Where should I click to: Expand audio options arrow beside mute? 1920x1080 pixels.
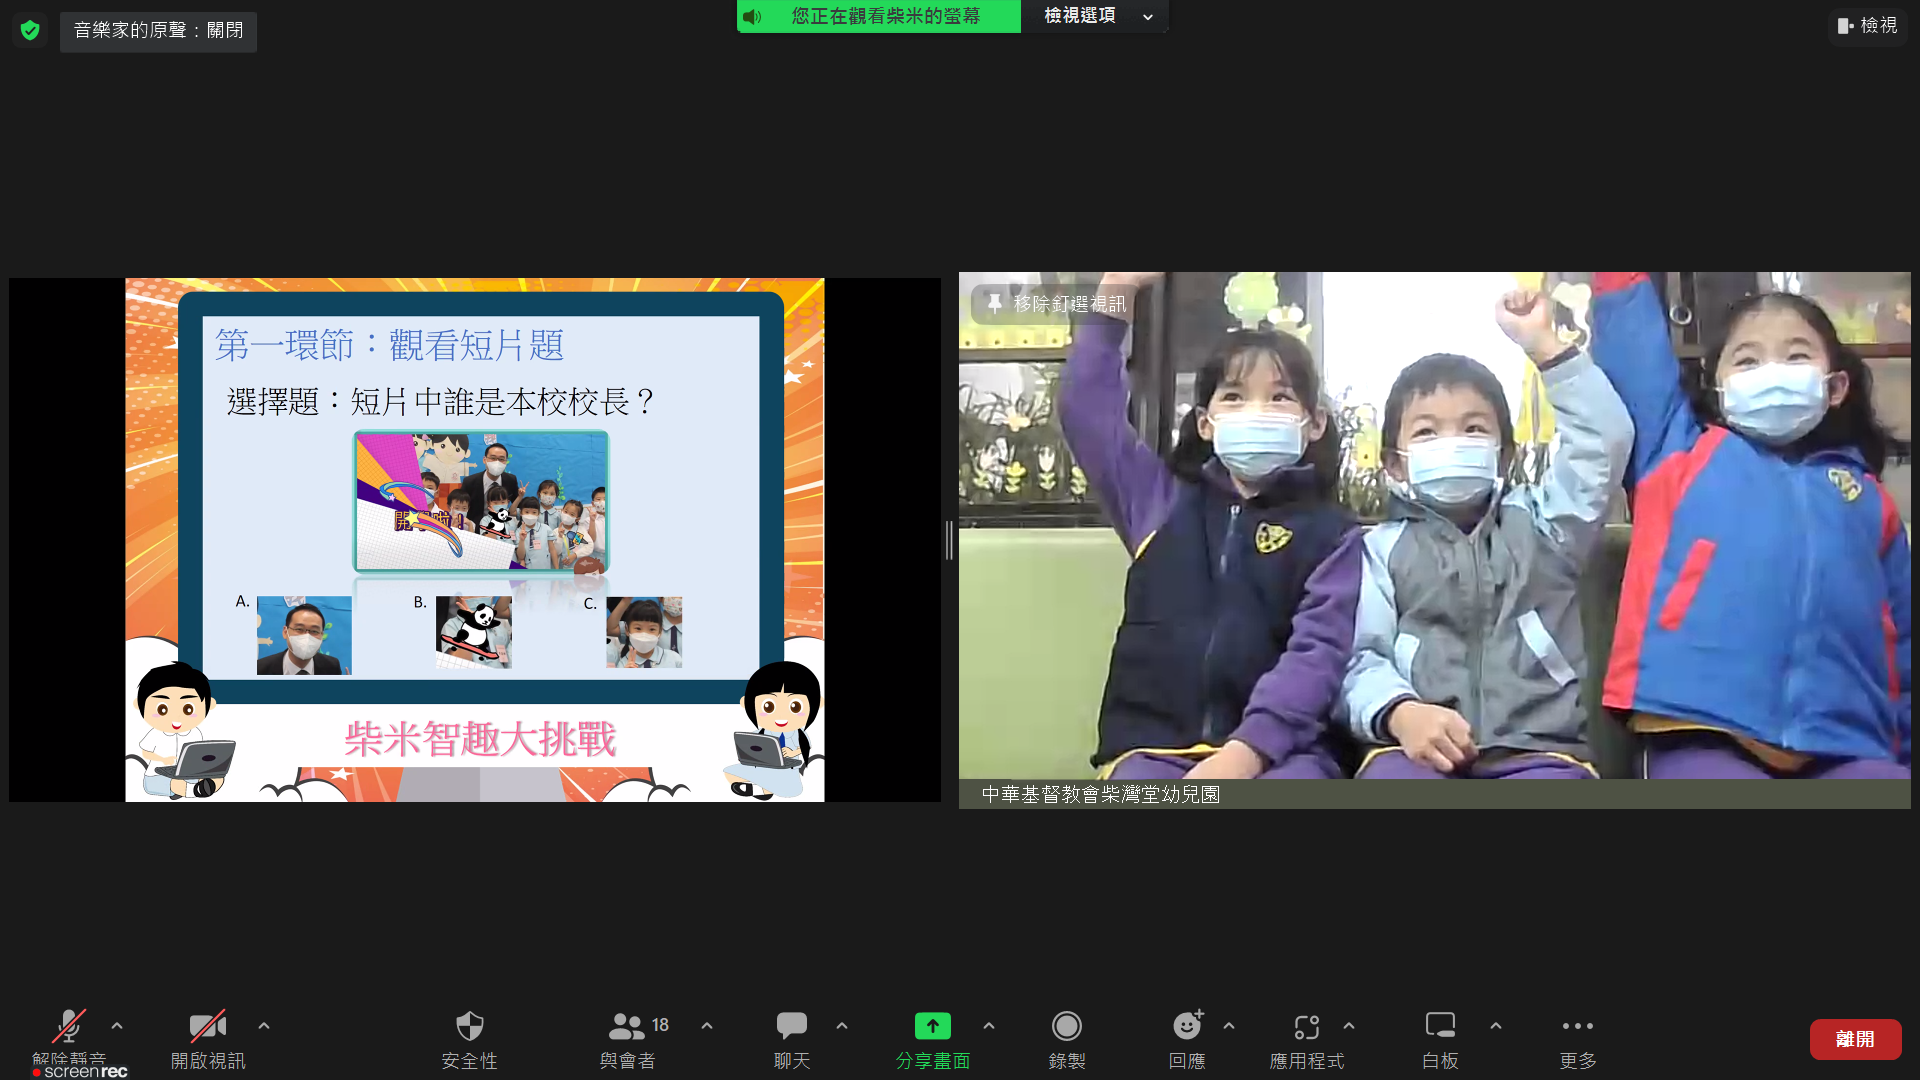117,1026
